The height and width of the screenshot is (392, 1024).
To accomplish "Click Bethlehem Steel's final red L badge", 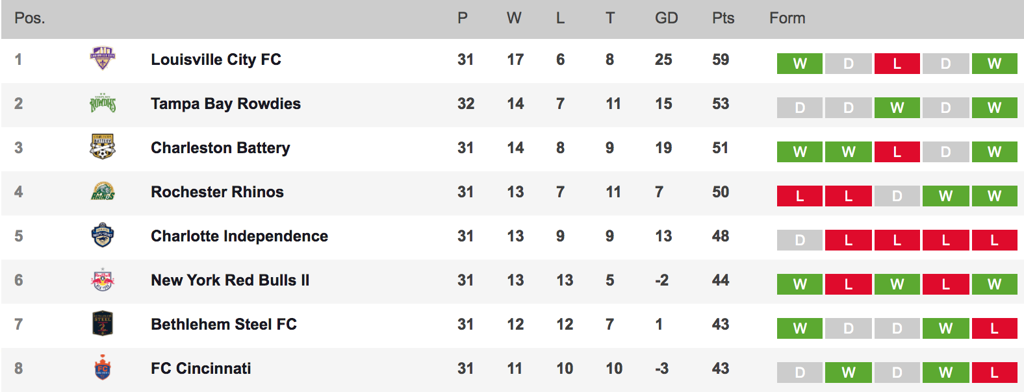I will click(994, 329).
